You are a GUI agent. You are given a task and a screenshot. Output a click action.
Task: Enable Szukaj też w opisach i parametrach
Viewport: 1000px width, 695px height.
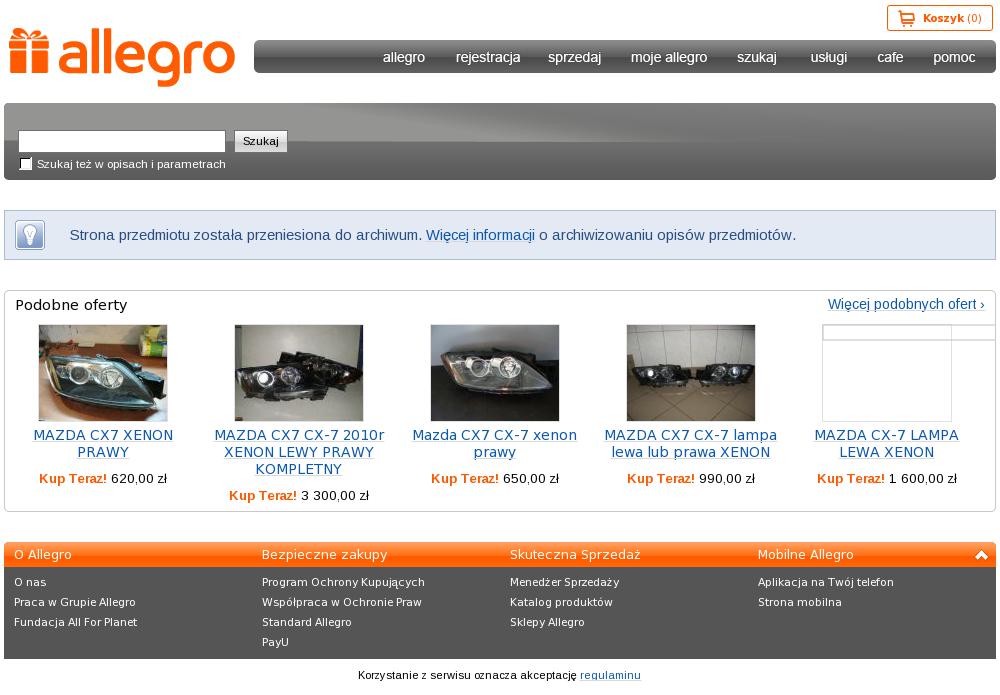(26, 164)
